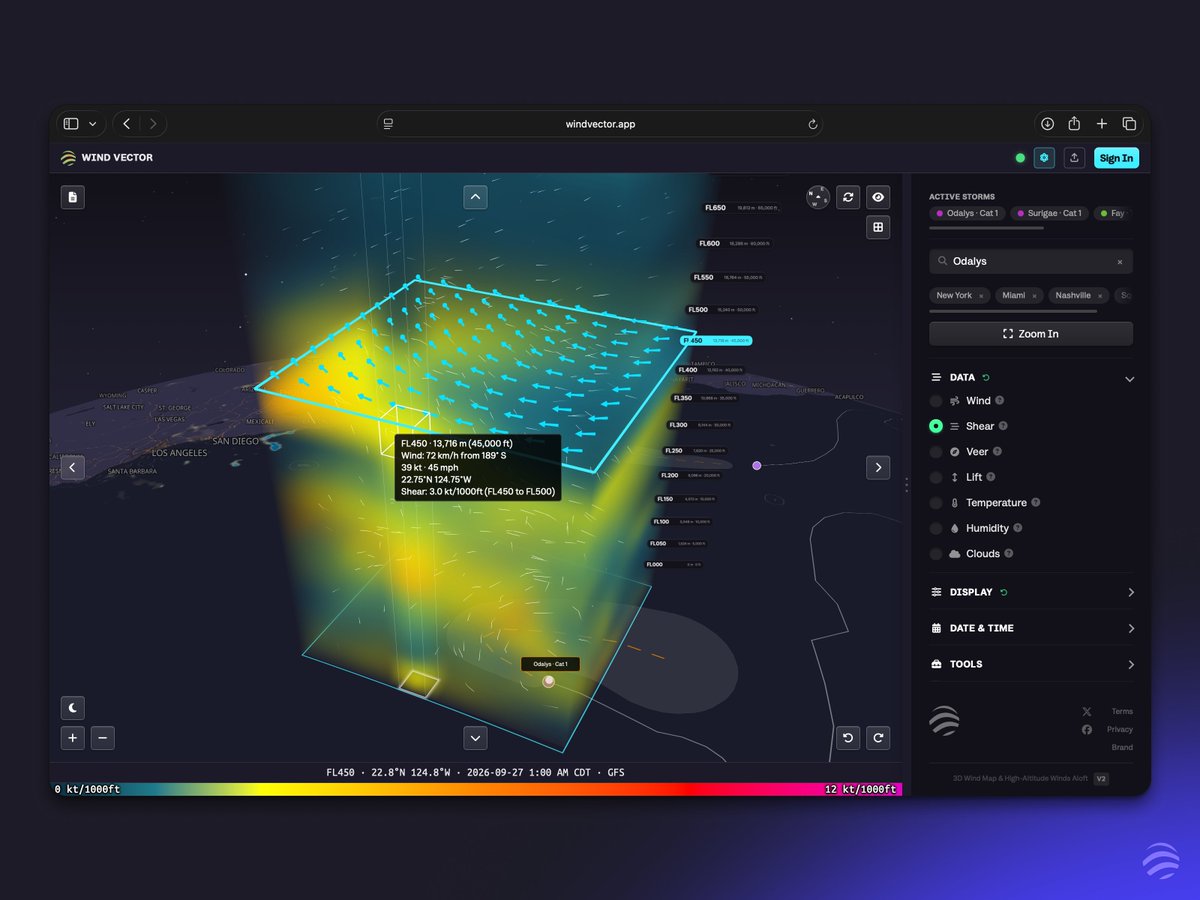Select the FL350 altitude level
The image size is (1200, 900).
tap(707, 398)
